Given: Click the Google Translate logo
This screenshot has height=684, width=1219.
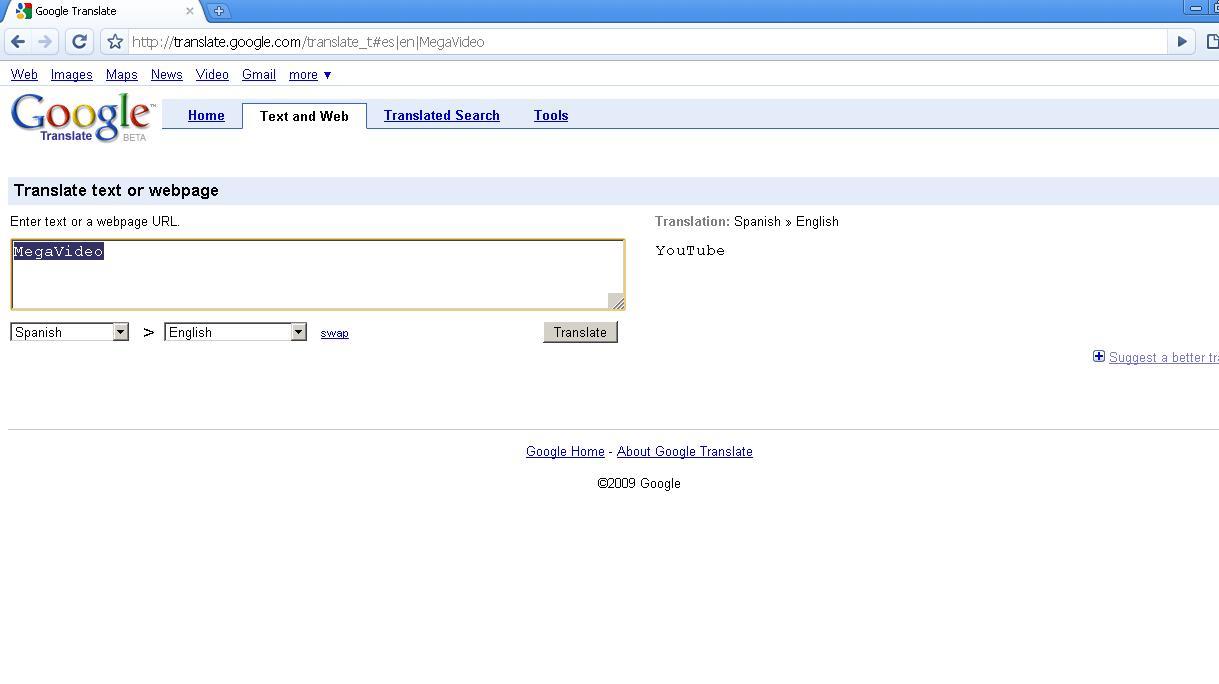Looking at the screenshot, I should [x=82, y=118].
